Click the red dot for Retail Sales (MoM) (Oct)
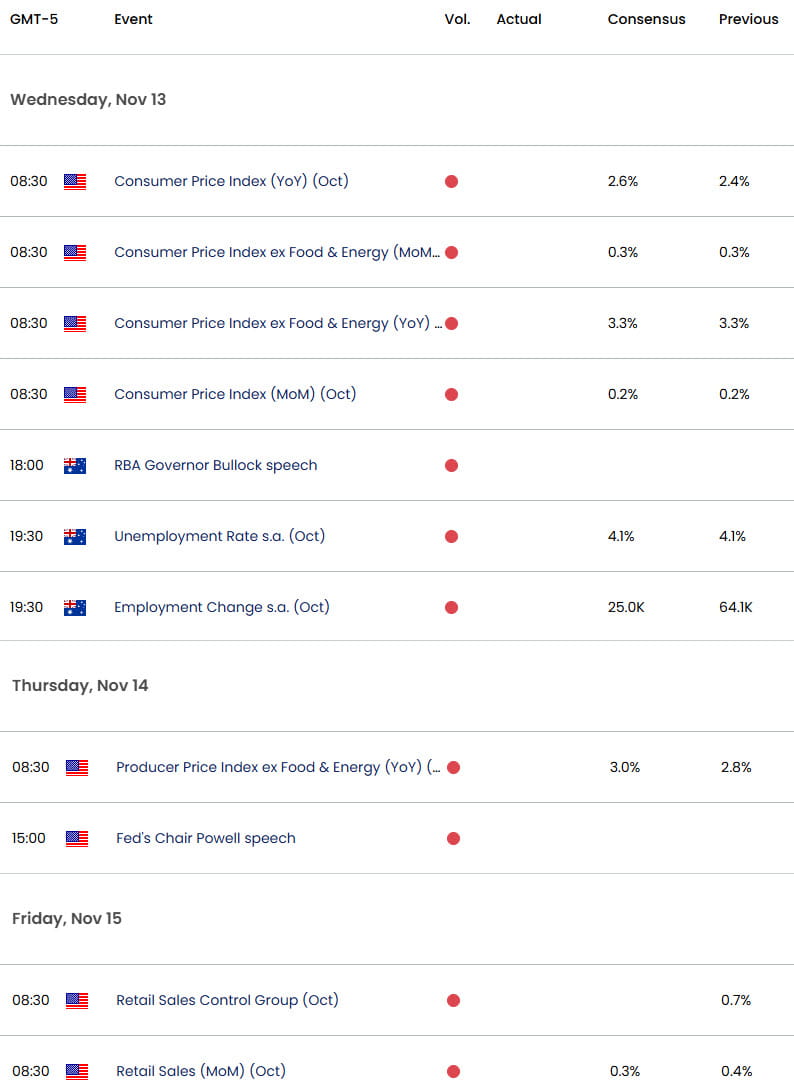The width and height of the screenshot is (794, 1090). point(452,1071)
